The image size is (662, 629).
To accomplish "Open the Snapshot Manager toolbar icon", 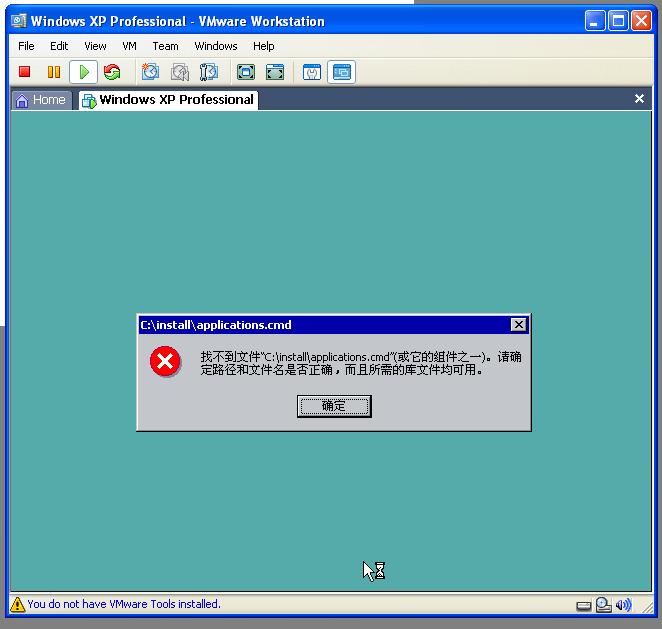I will pos(209,72).
